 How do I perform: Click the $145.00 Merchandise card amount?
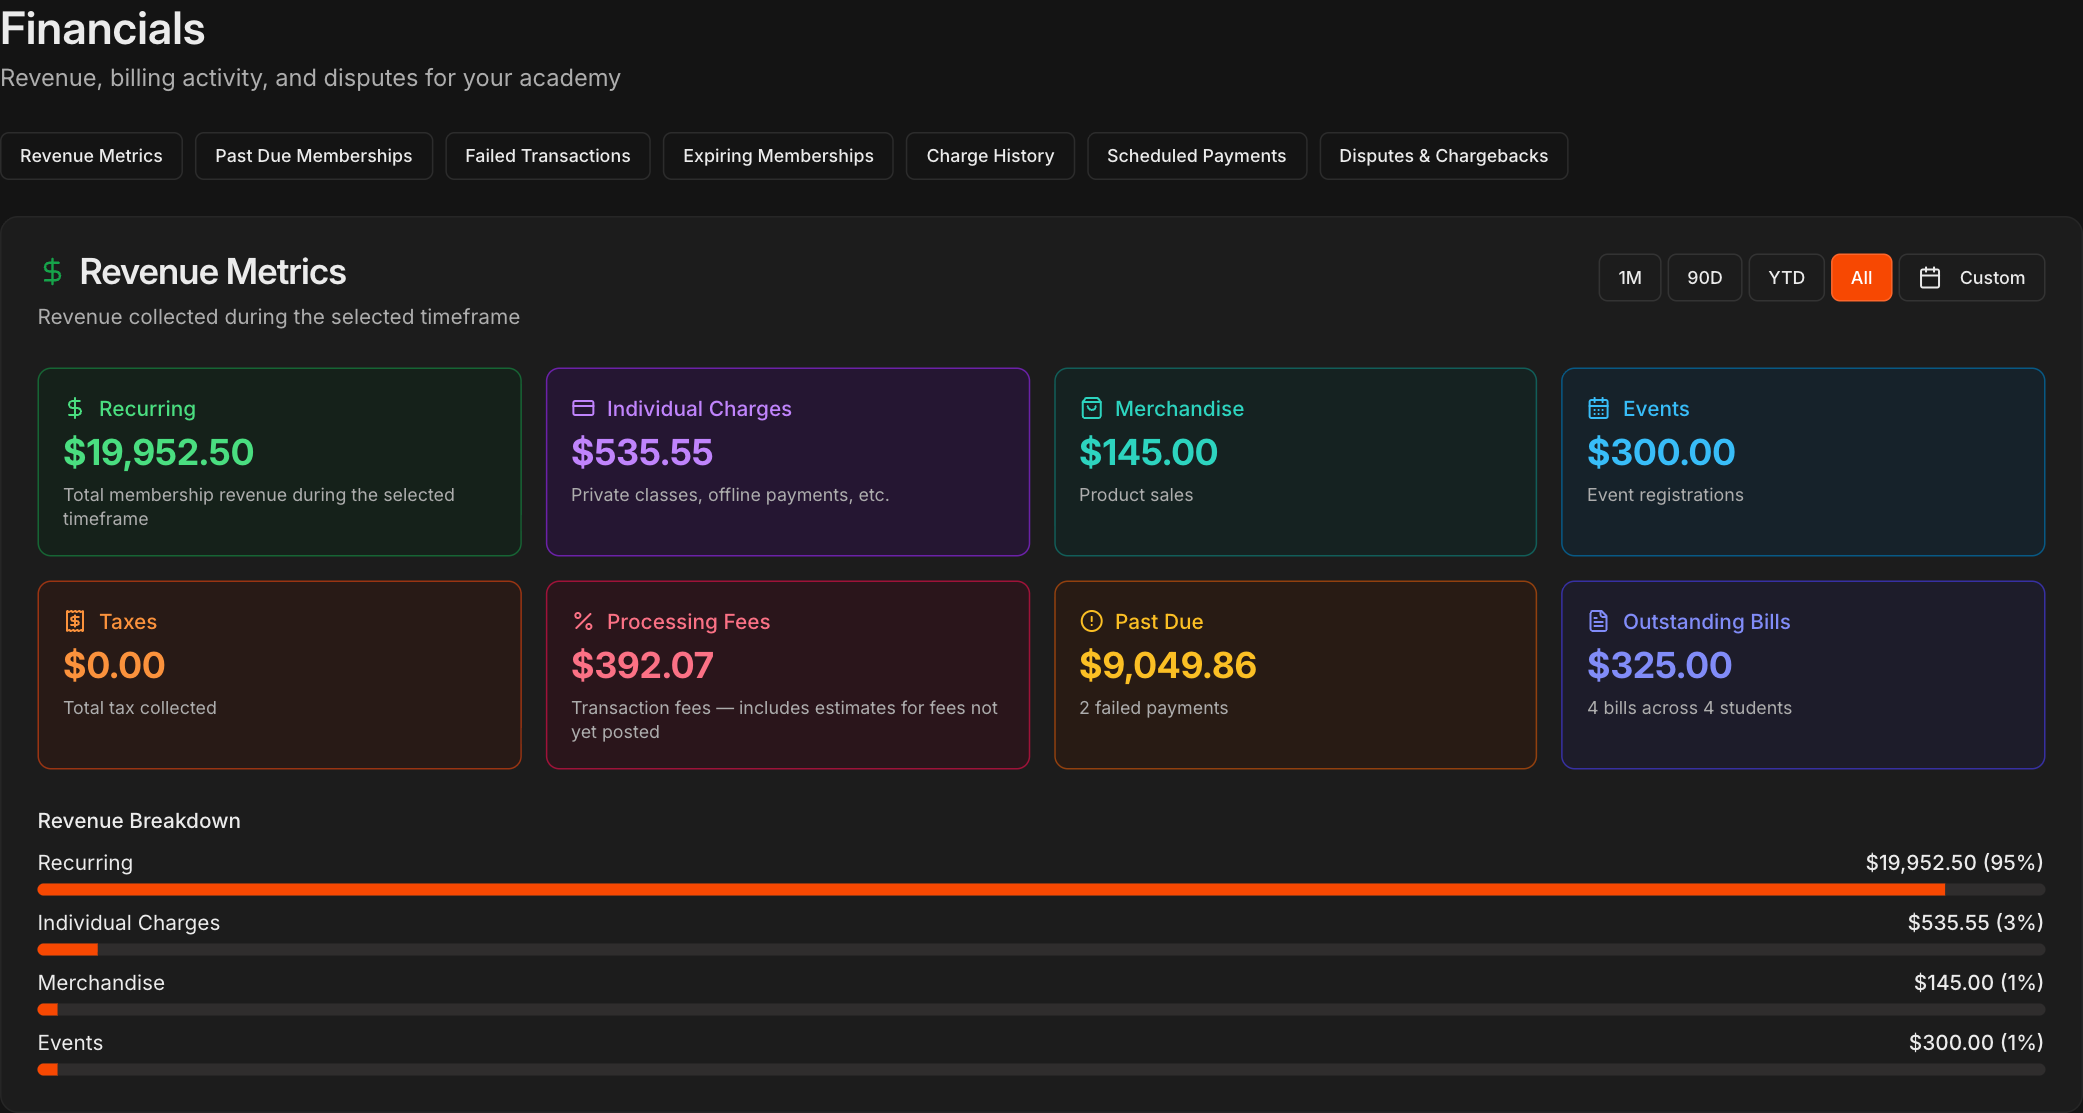coord(1149,452)
